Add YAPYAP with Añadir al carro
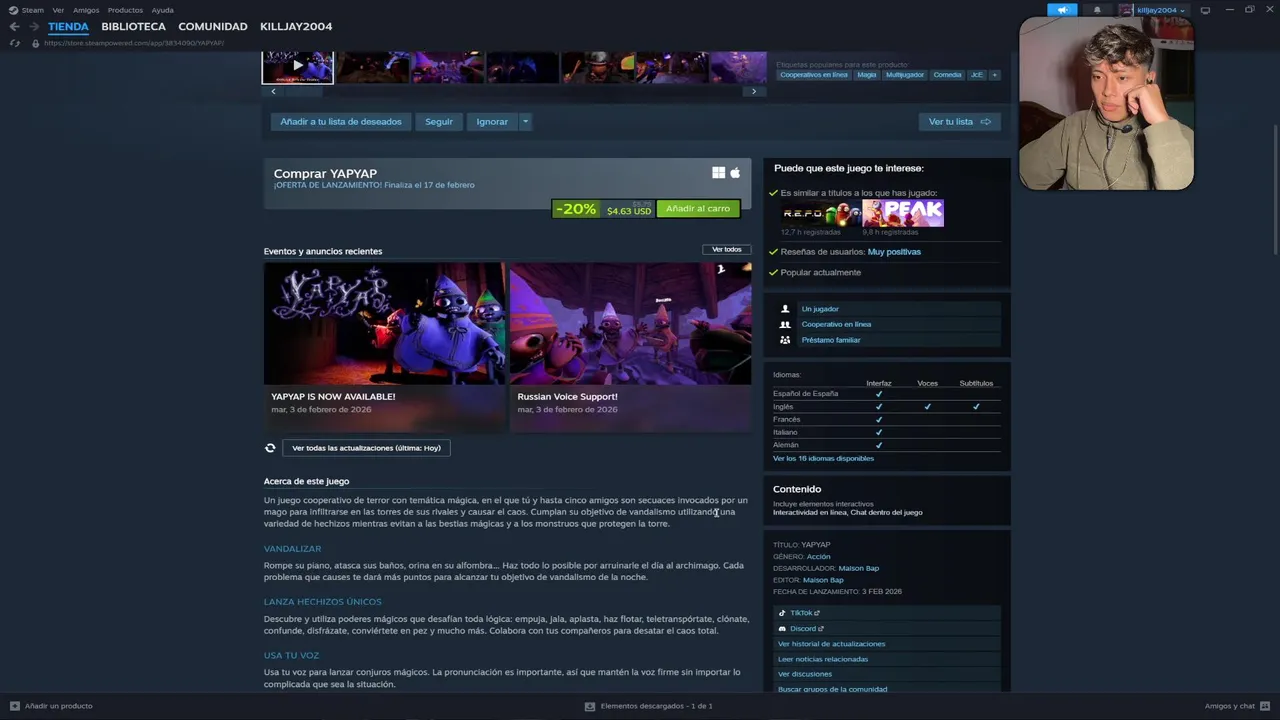This screenshot has width=1280, height=720. [698, 209]
